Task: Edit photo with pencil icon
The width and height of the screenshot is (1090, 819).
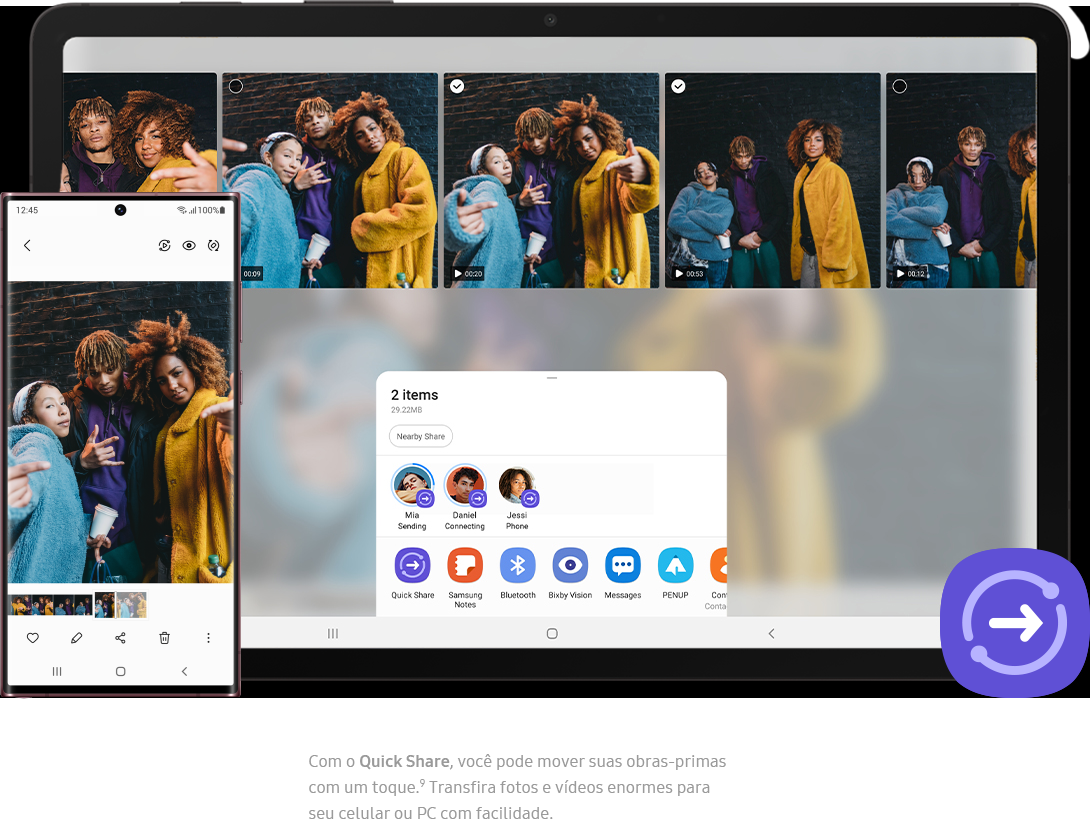Action: coord(76,638)
